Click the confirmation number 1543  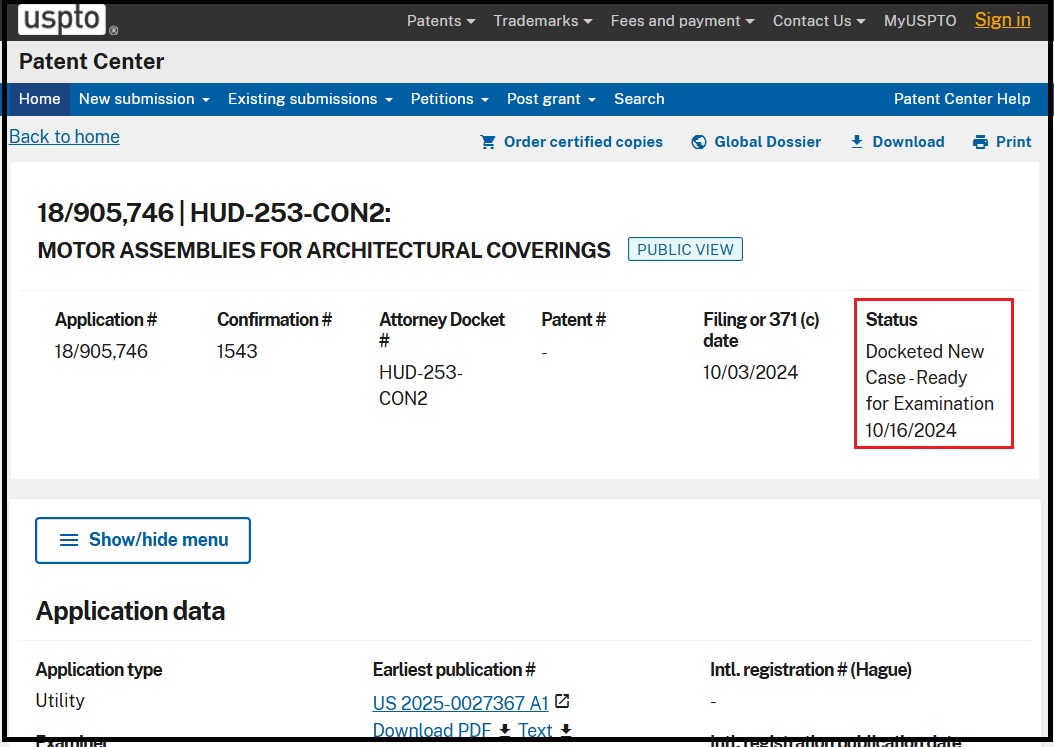pyautogui.click(x=237, y=351)
